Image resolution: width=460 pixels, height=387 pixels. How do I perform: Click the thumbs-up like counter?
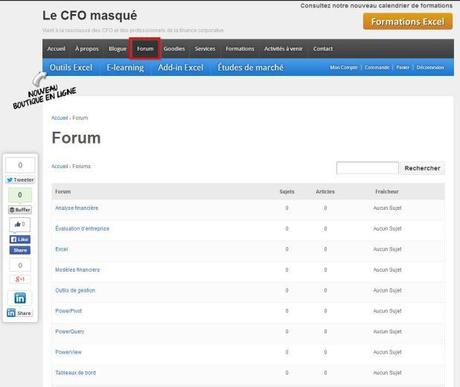point(20,224)
